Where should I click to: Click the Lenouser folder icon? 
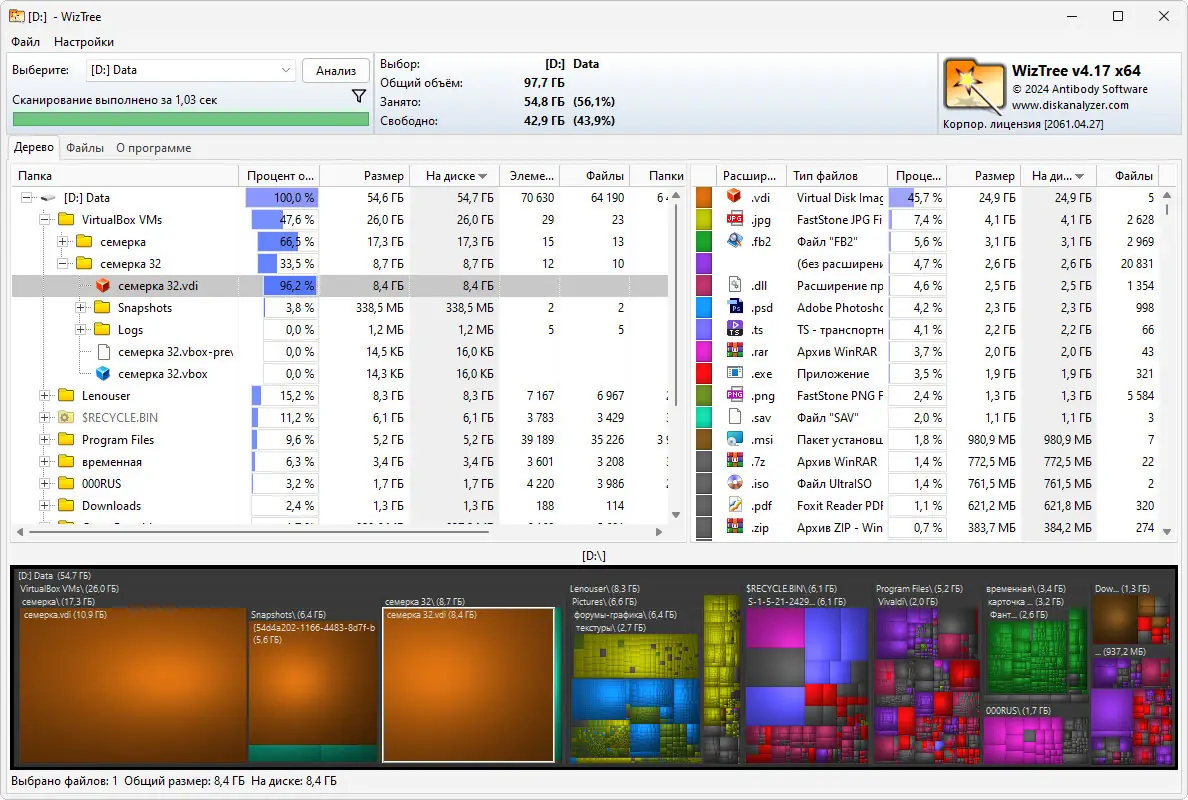coord(66,395)
